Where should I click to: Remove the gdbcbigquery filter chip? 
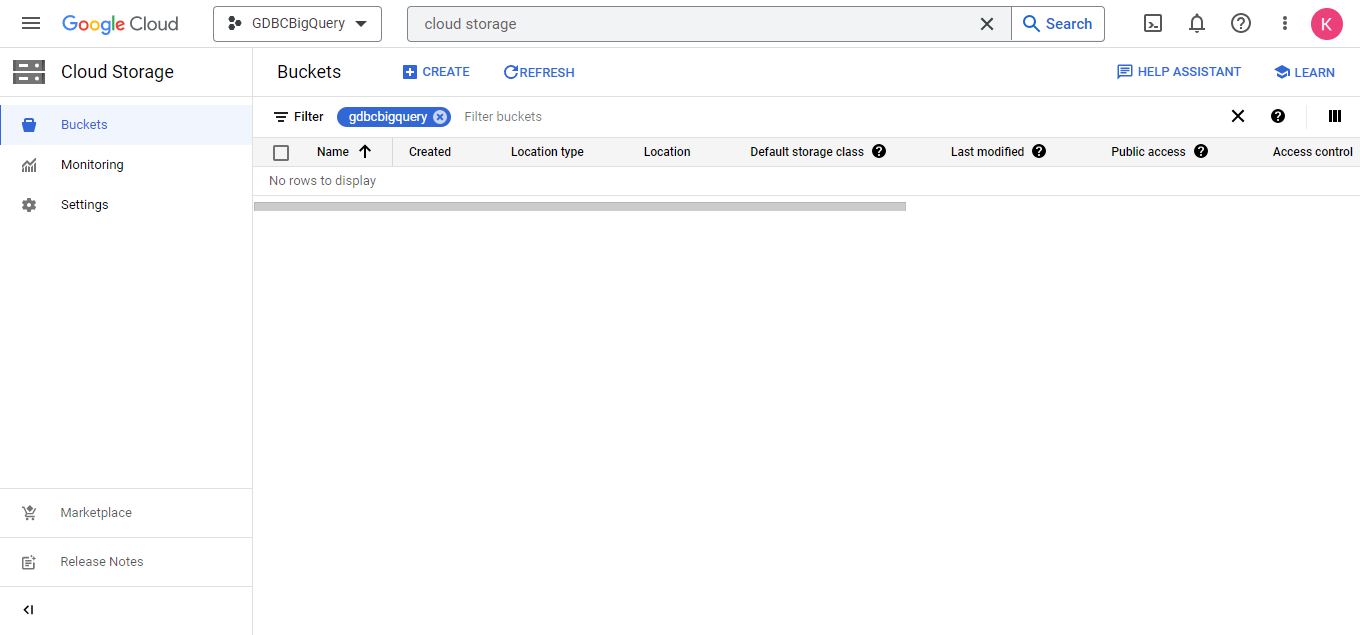(x=440, y=117)
